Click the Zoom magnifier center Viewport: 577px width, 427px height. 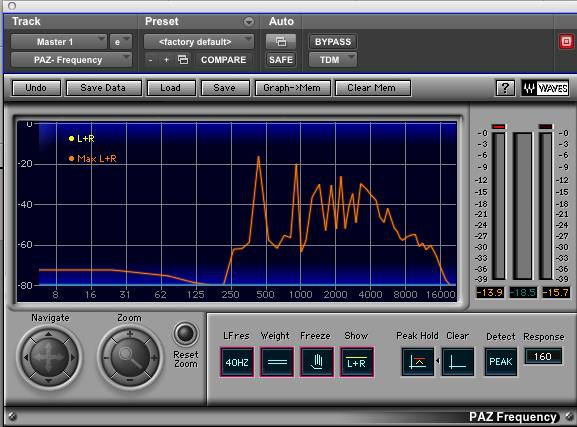130,357
